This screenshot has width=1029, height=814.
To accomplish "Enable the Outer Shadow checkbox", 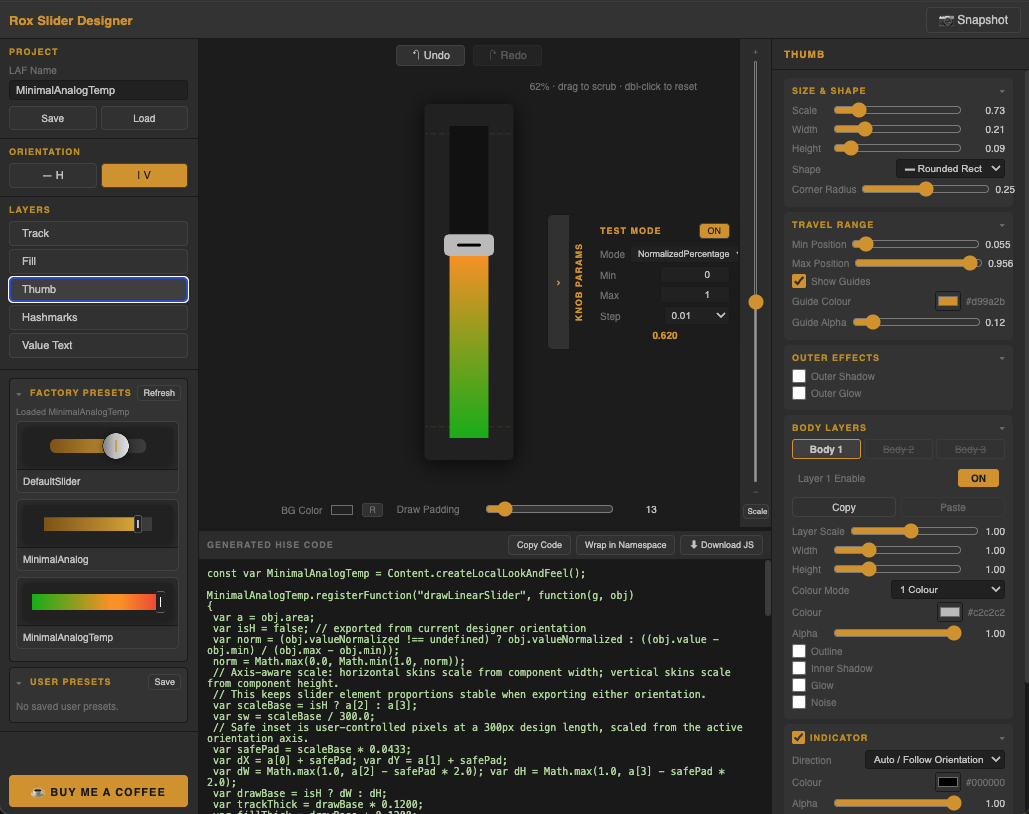I will tap(799, 376).
